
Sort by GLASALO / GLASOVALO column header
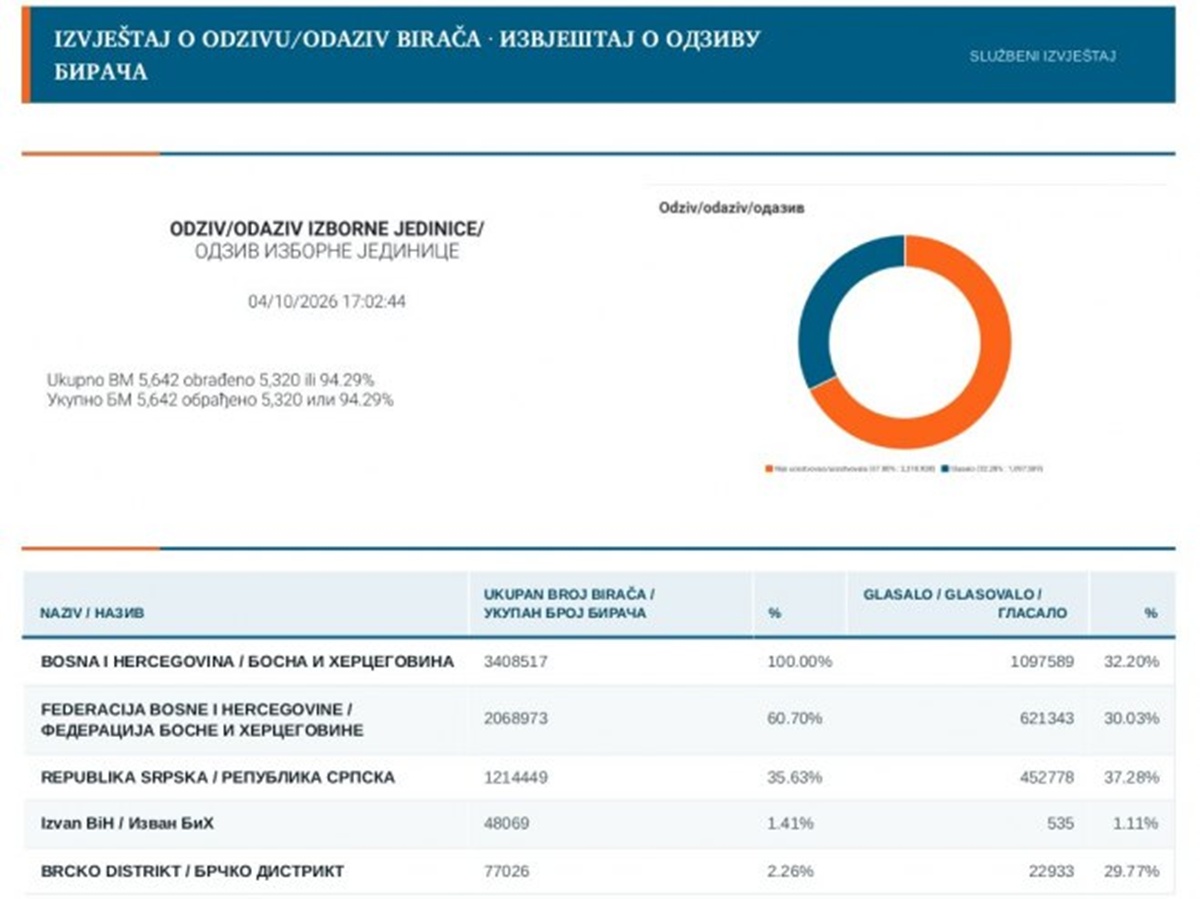point(967,604)
